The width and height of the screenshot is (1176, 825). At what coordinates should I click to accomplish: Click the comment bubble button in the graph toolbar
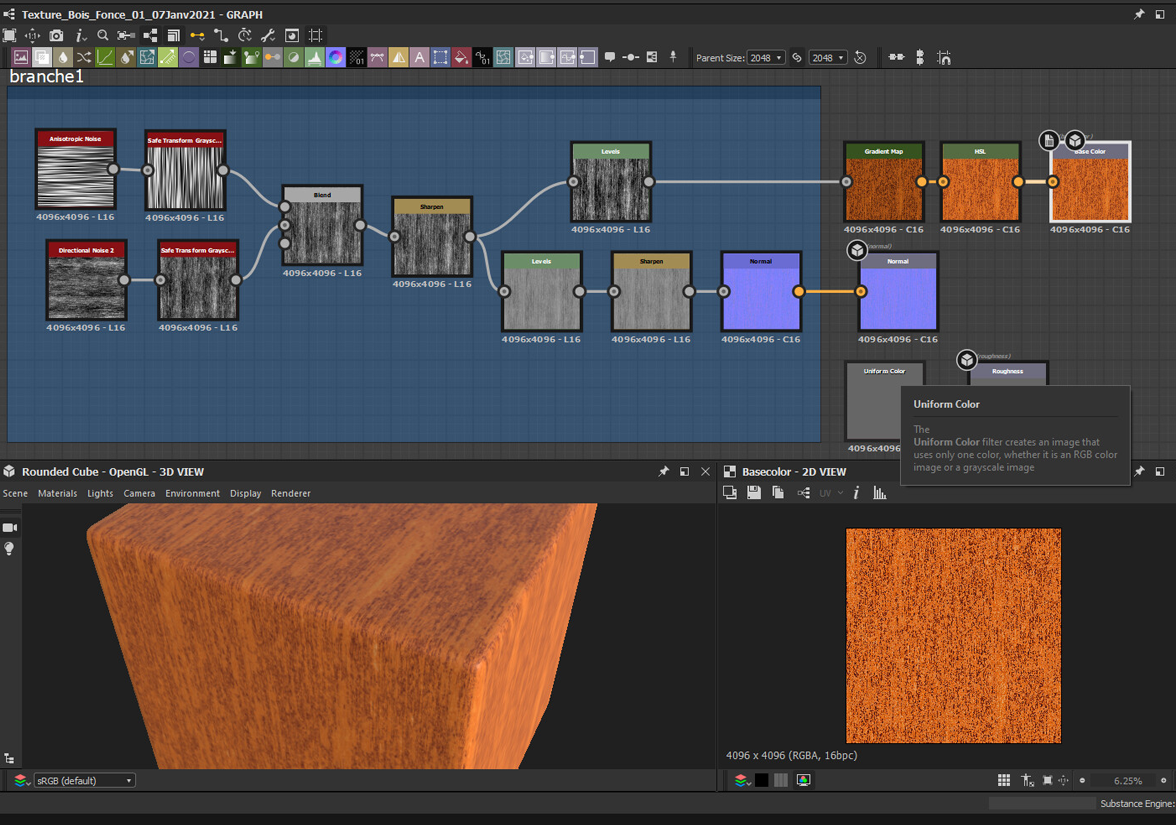609,57
